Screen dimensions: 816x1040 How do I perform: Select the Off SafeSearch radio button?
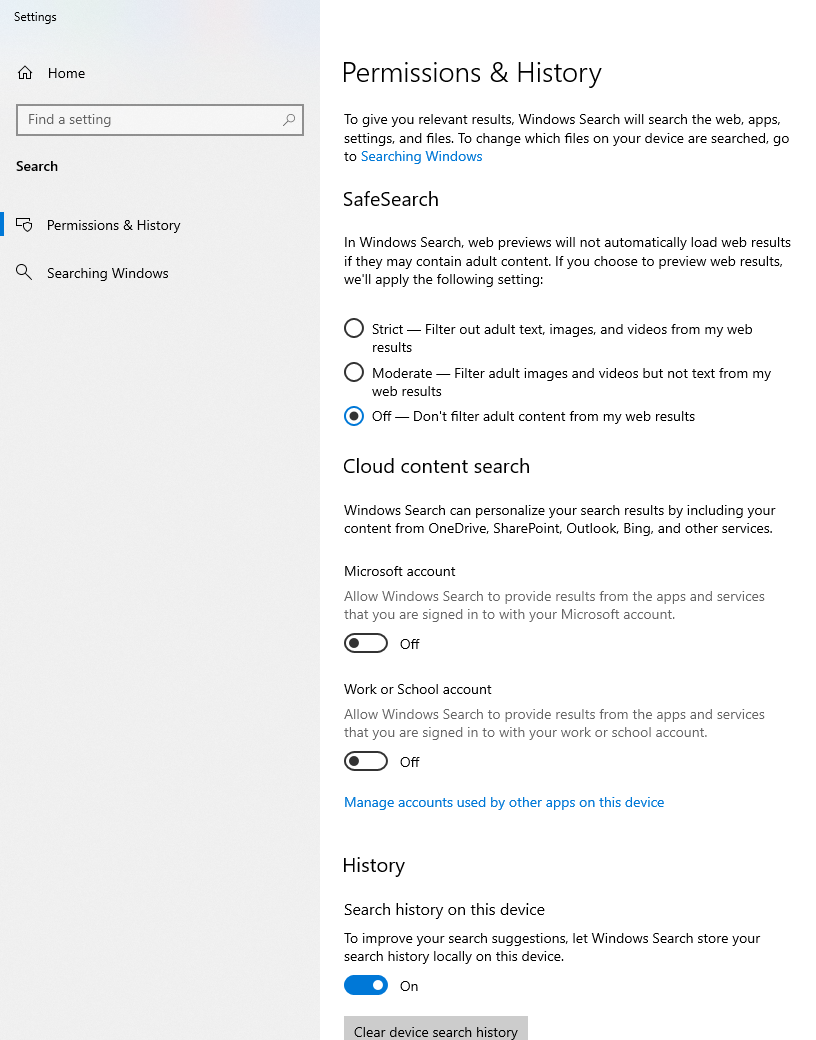(x=354, y=416)
